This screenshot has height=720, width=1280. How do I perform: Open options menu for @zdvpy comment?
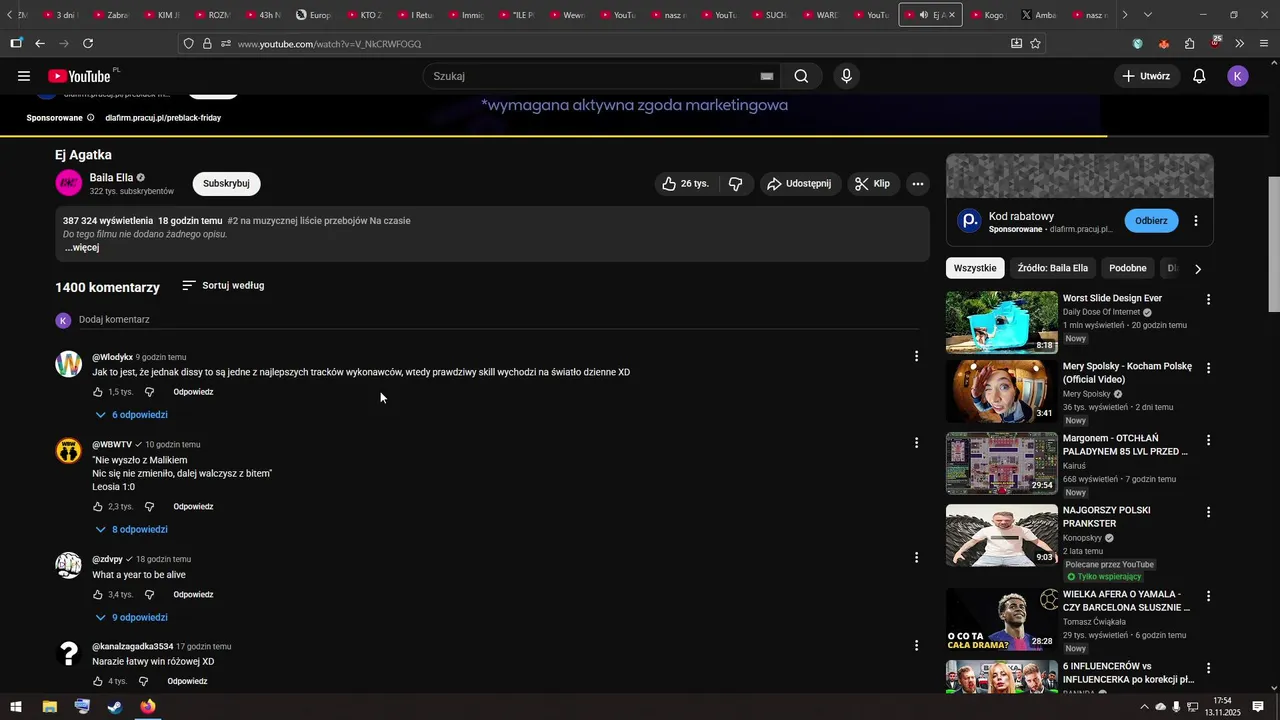click(916, 558)
